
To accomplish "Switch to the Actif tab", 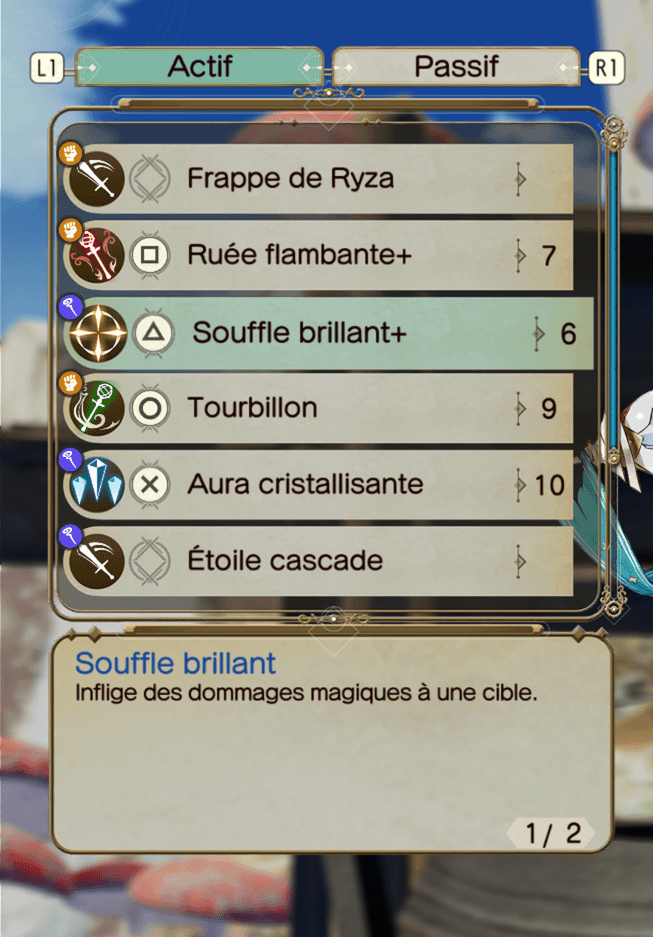I will click(200, 66).
